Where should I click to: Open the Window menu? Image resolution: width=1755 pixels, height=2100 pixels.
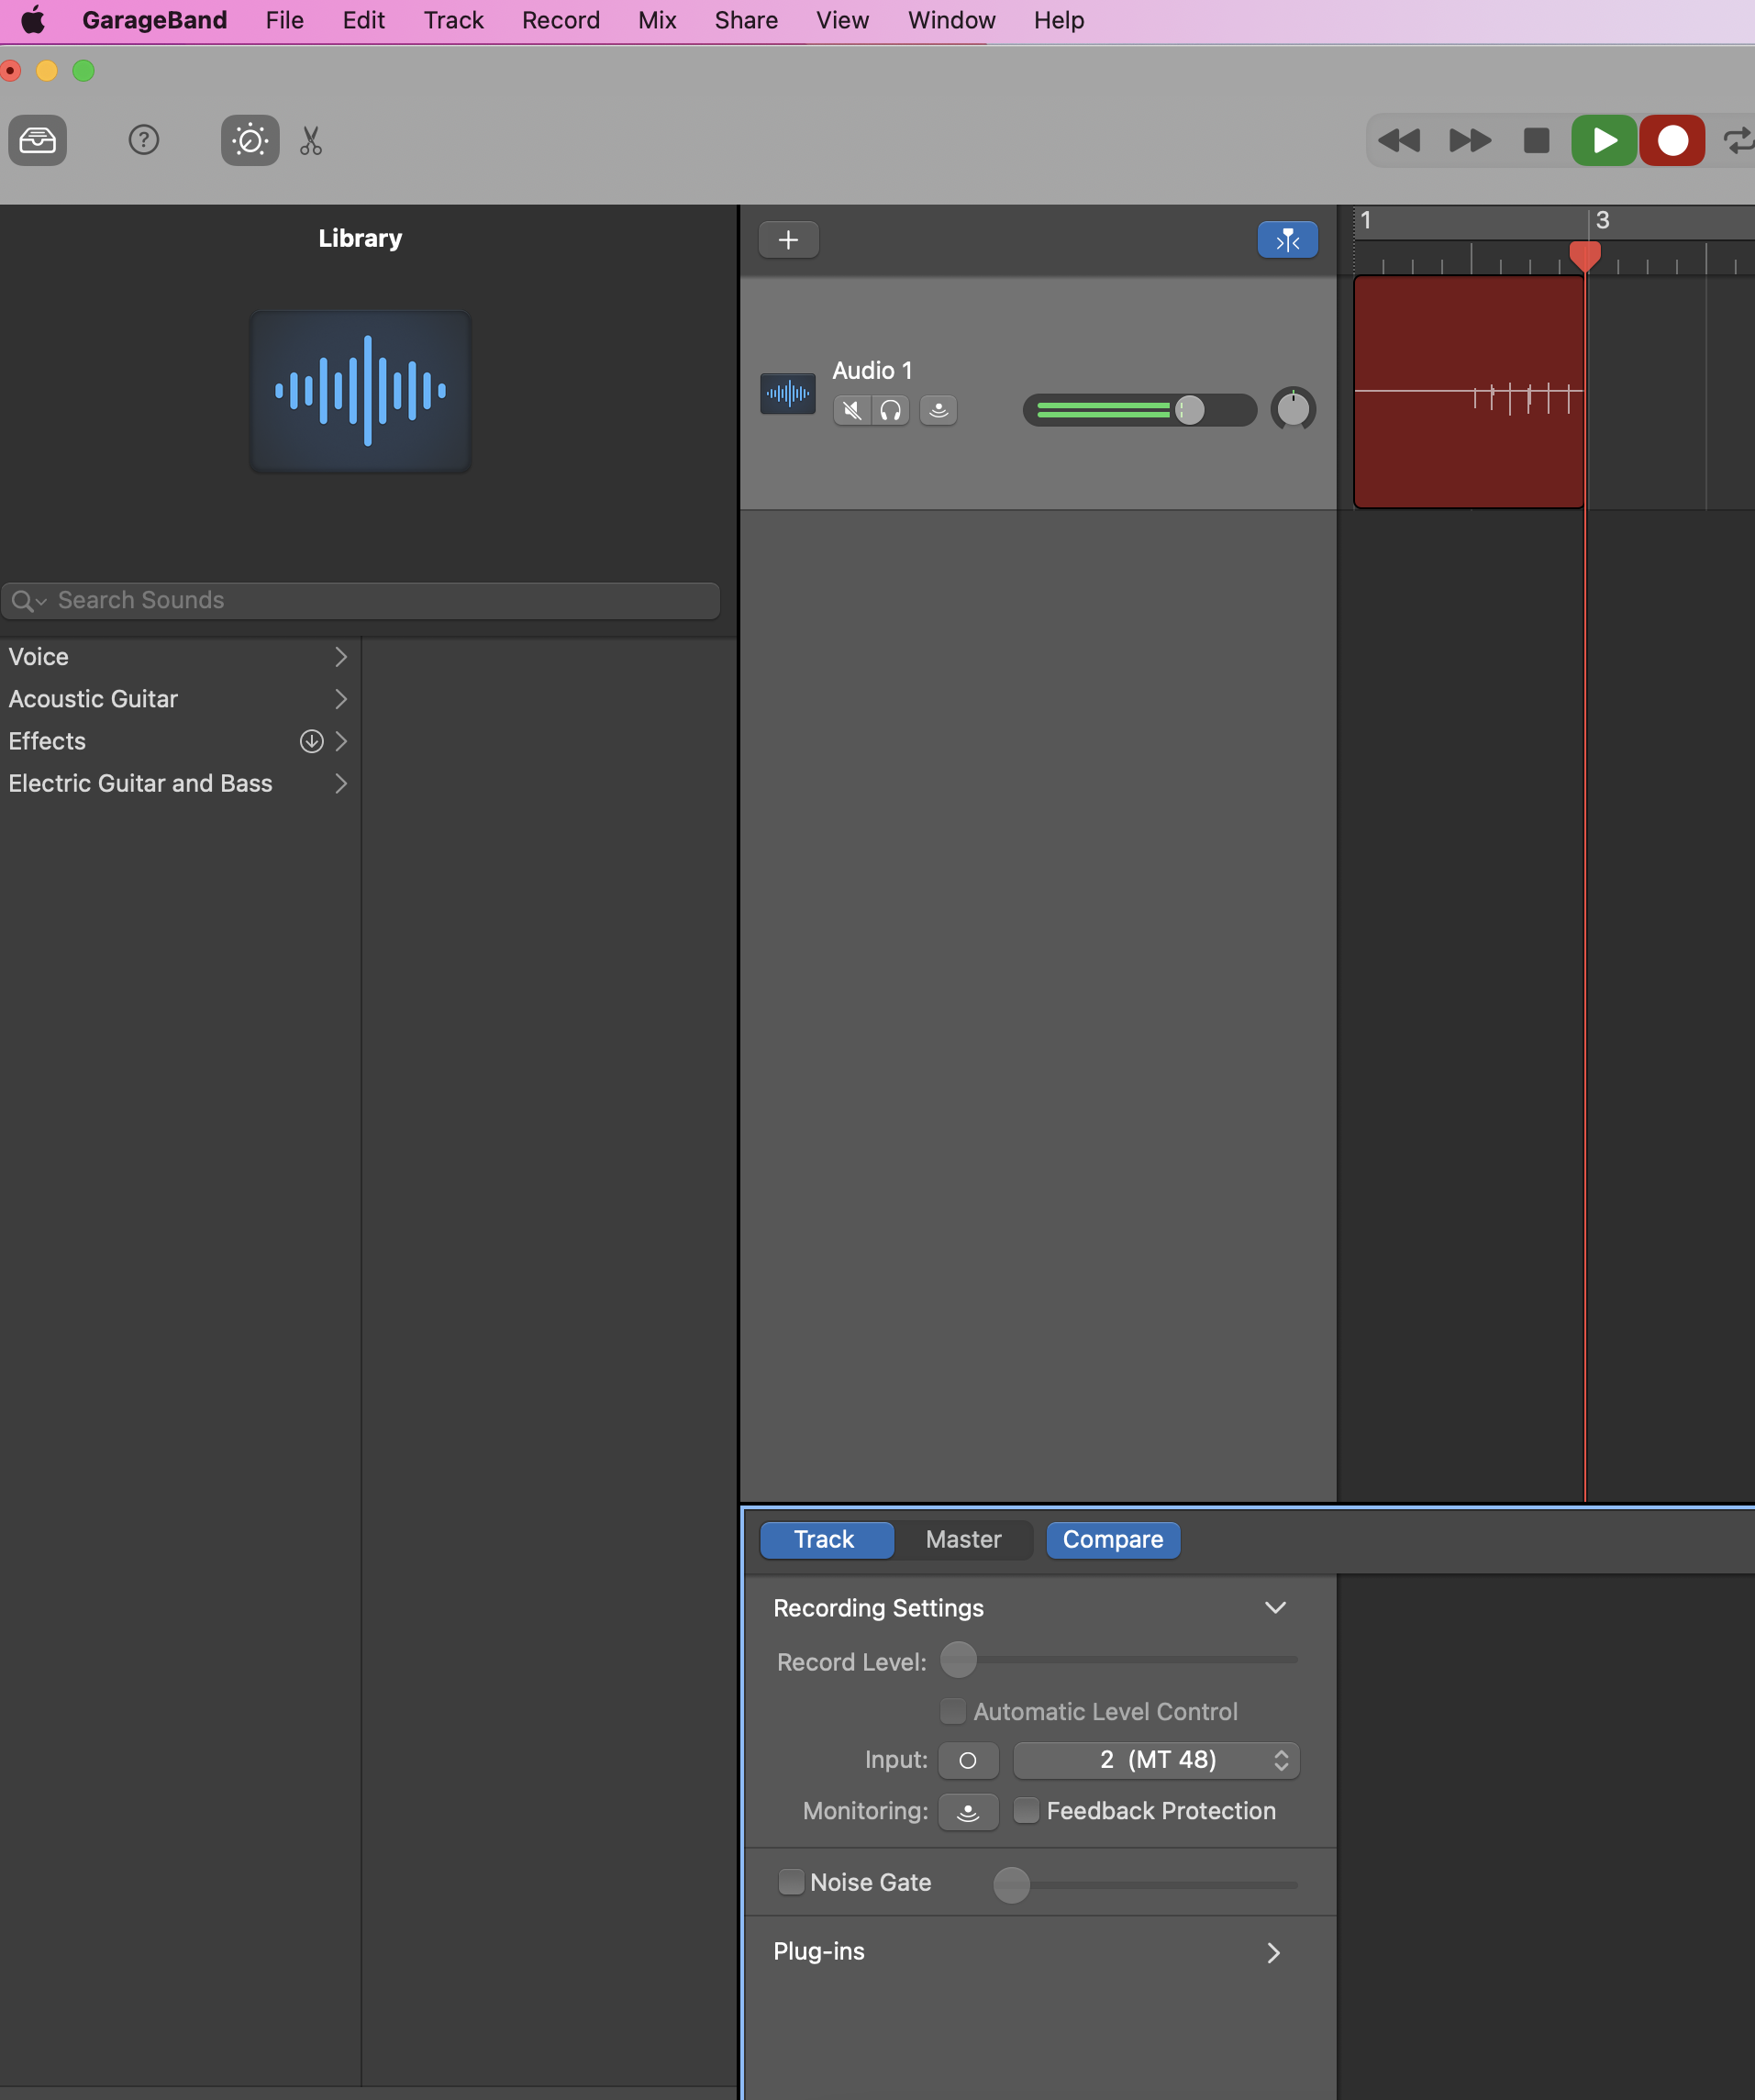[x=951, y=20]
